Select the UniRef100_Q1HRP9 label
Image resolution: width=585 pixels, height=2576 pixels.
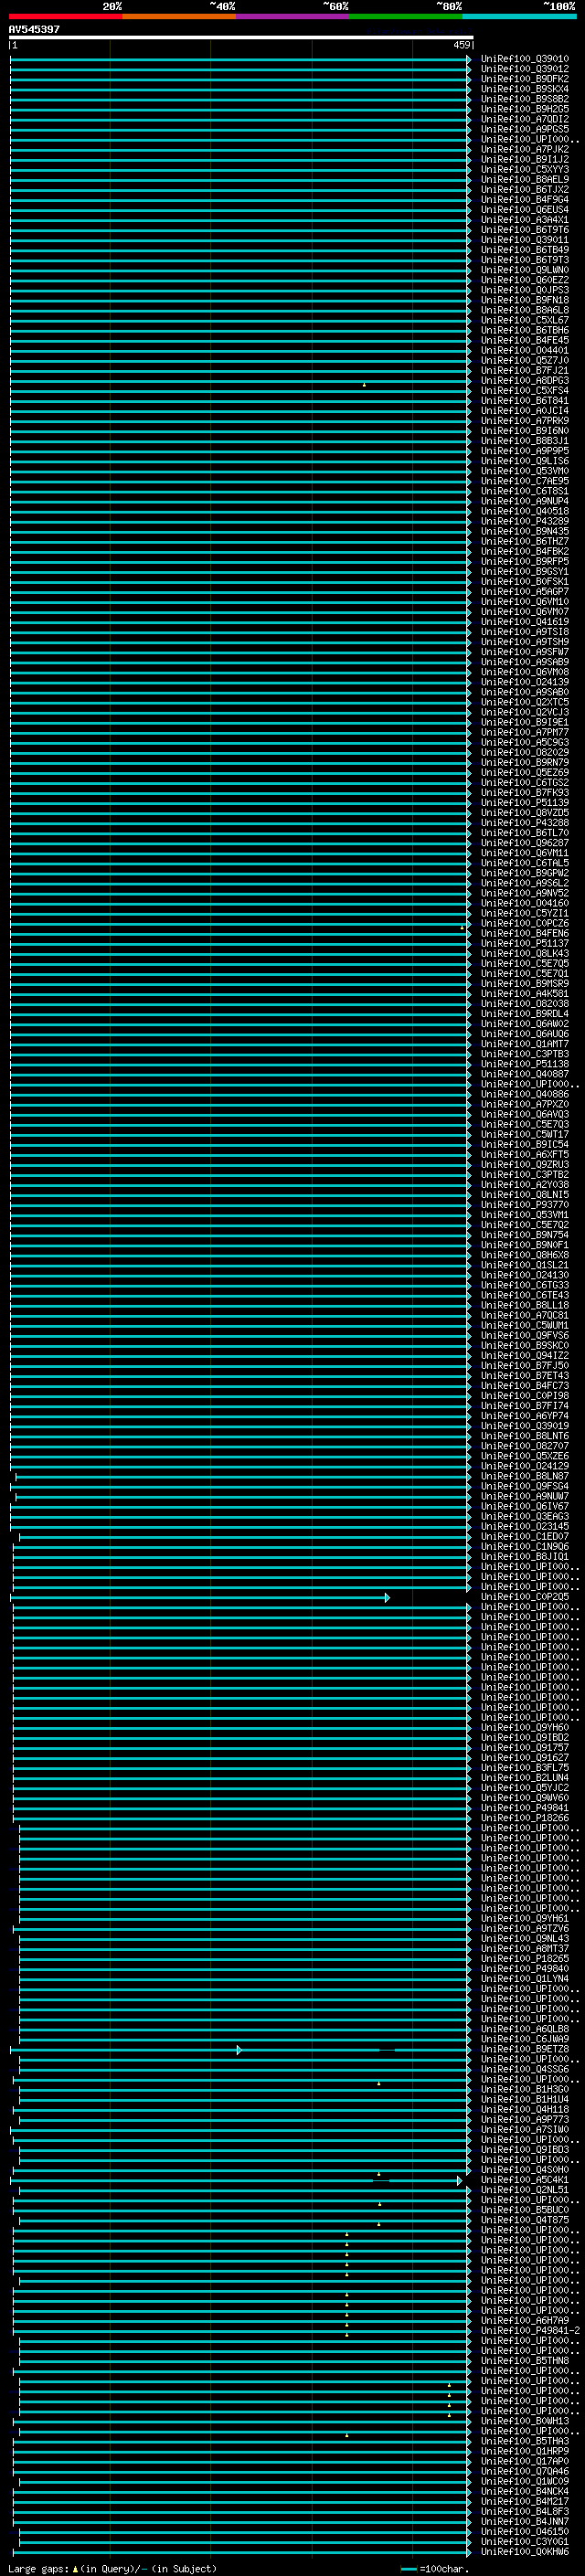pos(524,2451)
